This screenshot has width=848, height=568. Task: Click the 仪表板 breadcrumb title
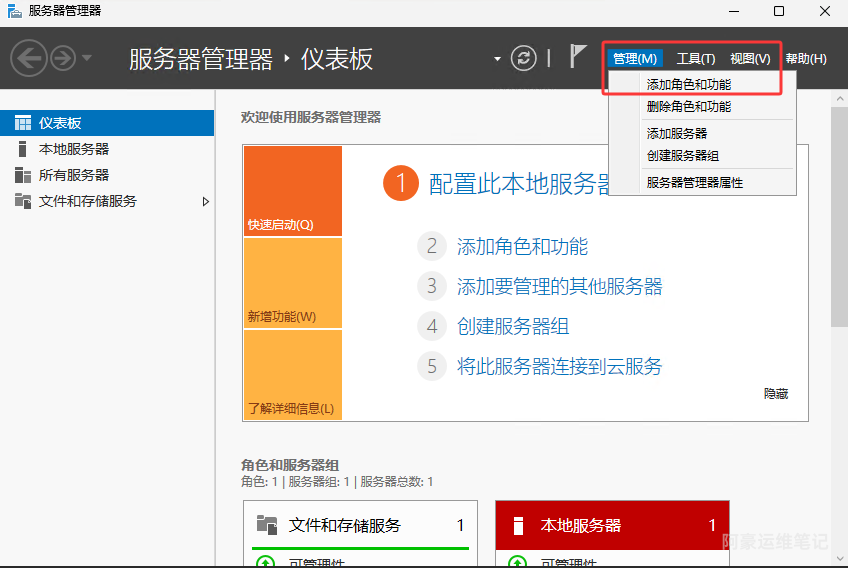pyautogui.click(x=337, y=59)
